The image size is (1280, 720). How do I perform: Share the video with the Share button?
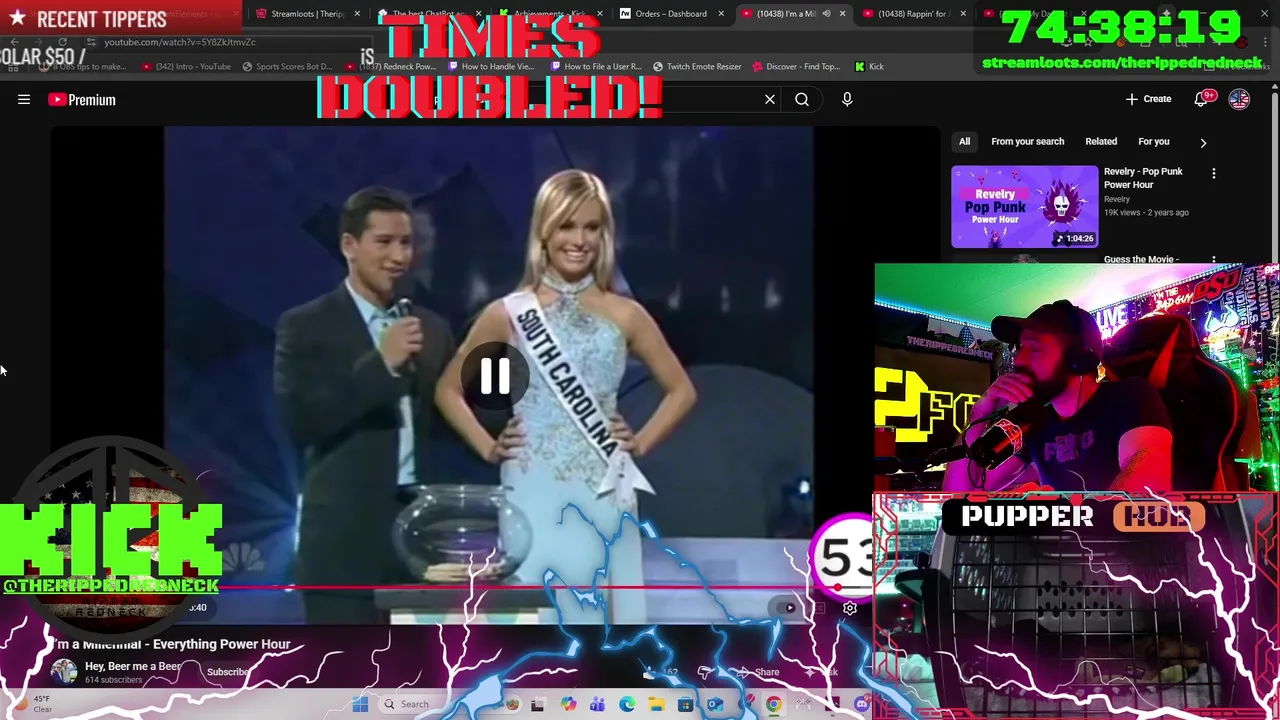point(758,672)
